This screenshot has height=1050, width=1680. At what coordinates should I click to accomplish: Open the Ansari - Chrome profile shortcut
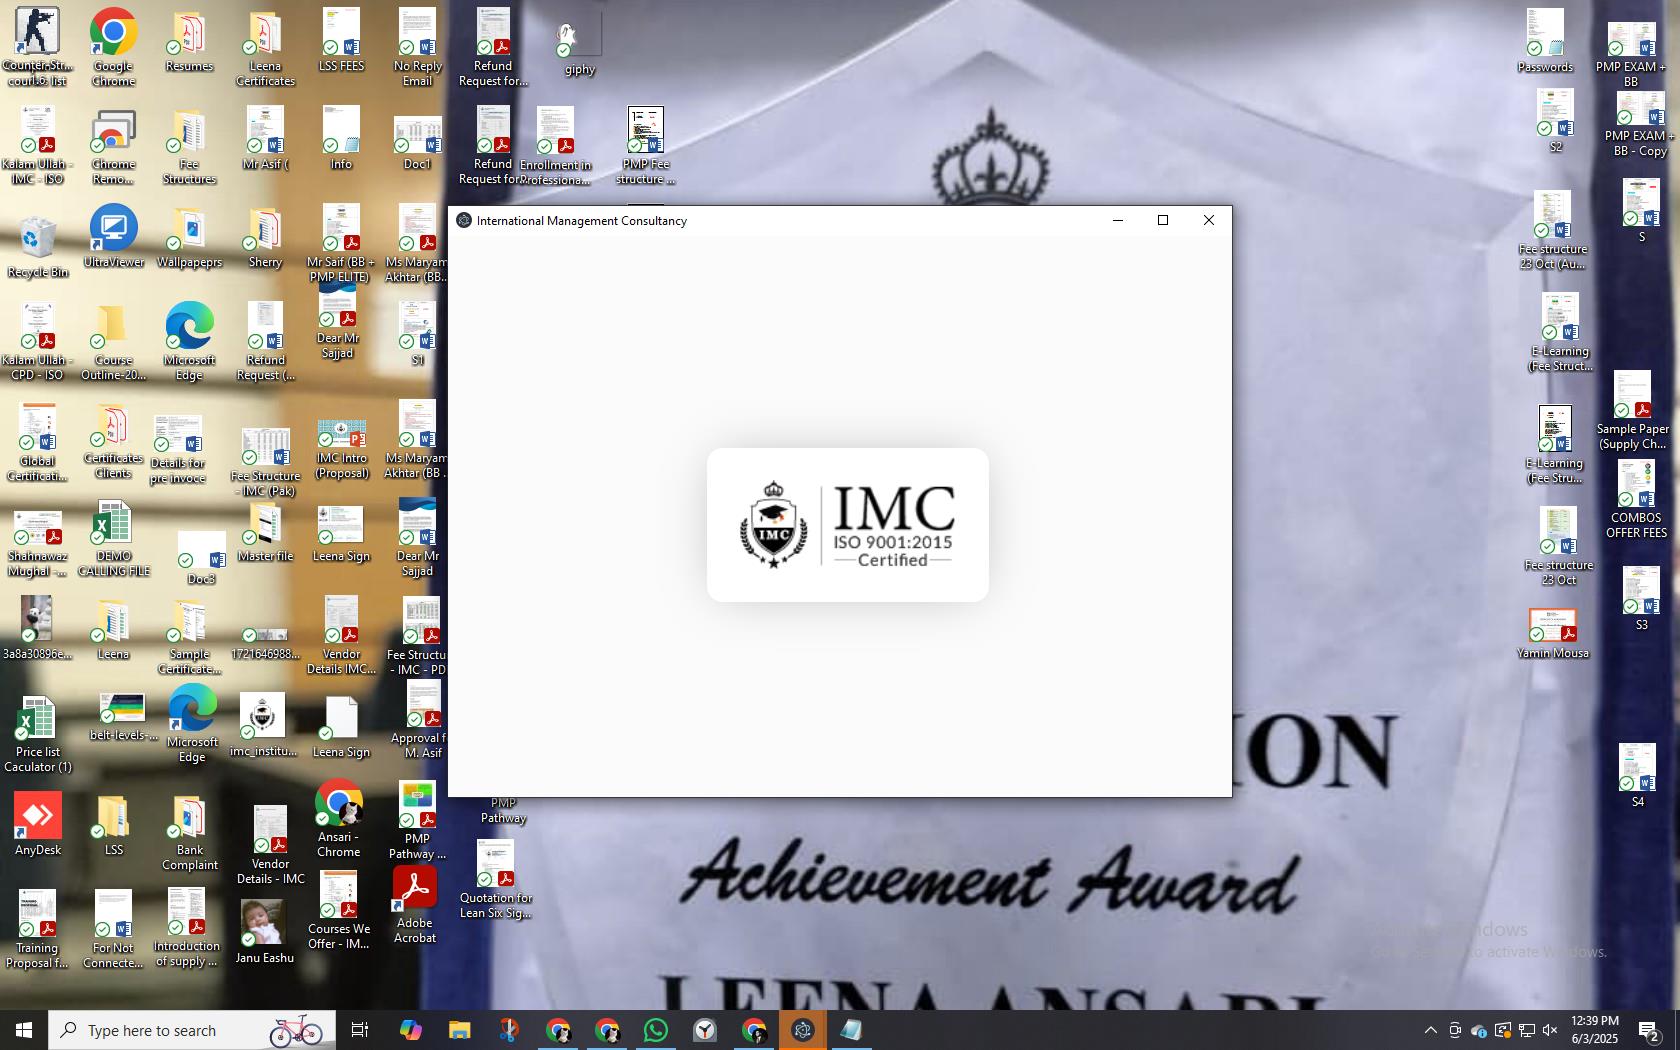(339, 818)
